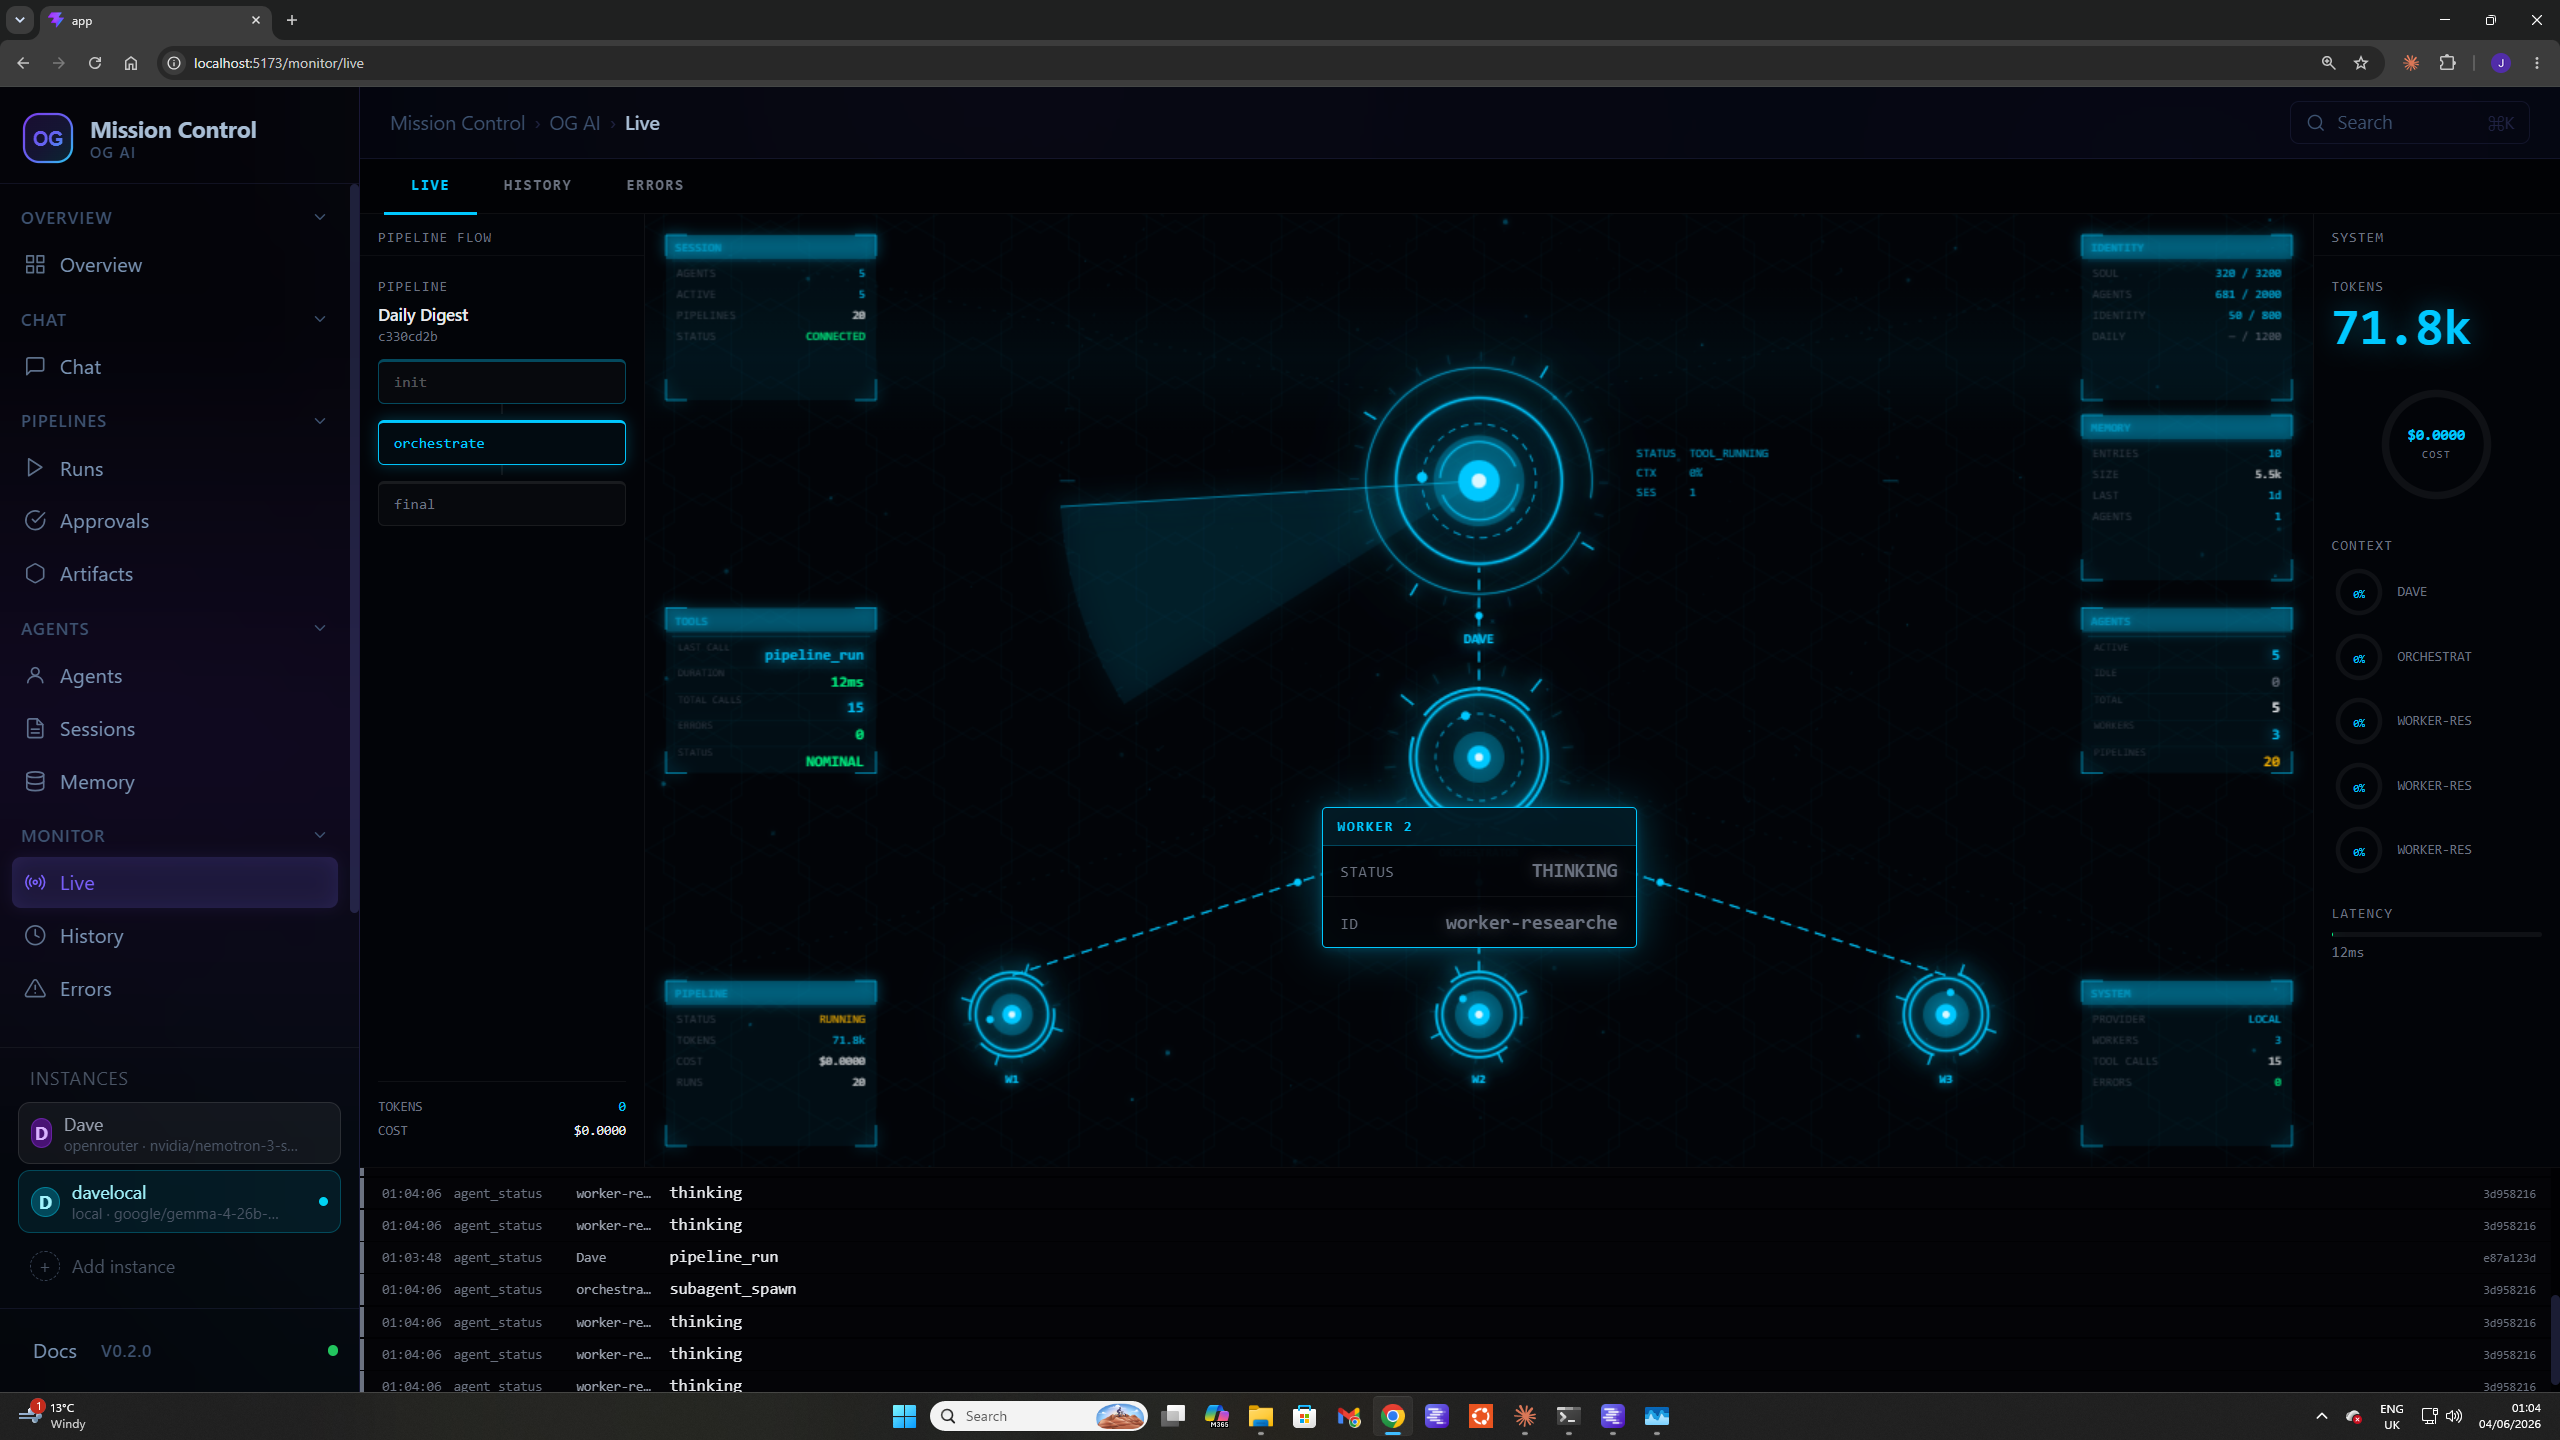Select the init pipeline step
The height and width of the screenshot is (1440, 2560).
501,382
